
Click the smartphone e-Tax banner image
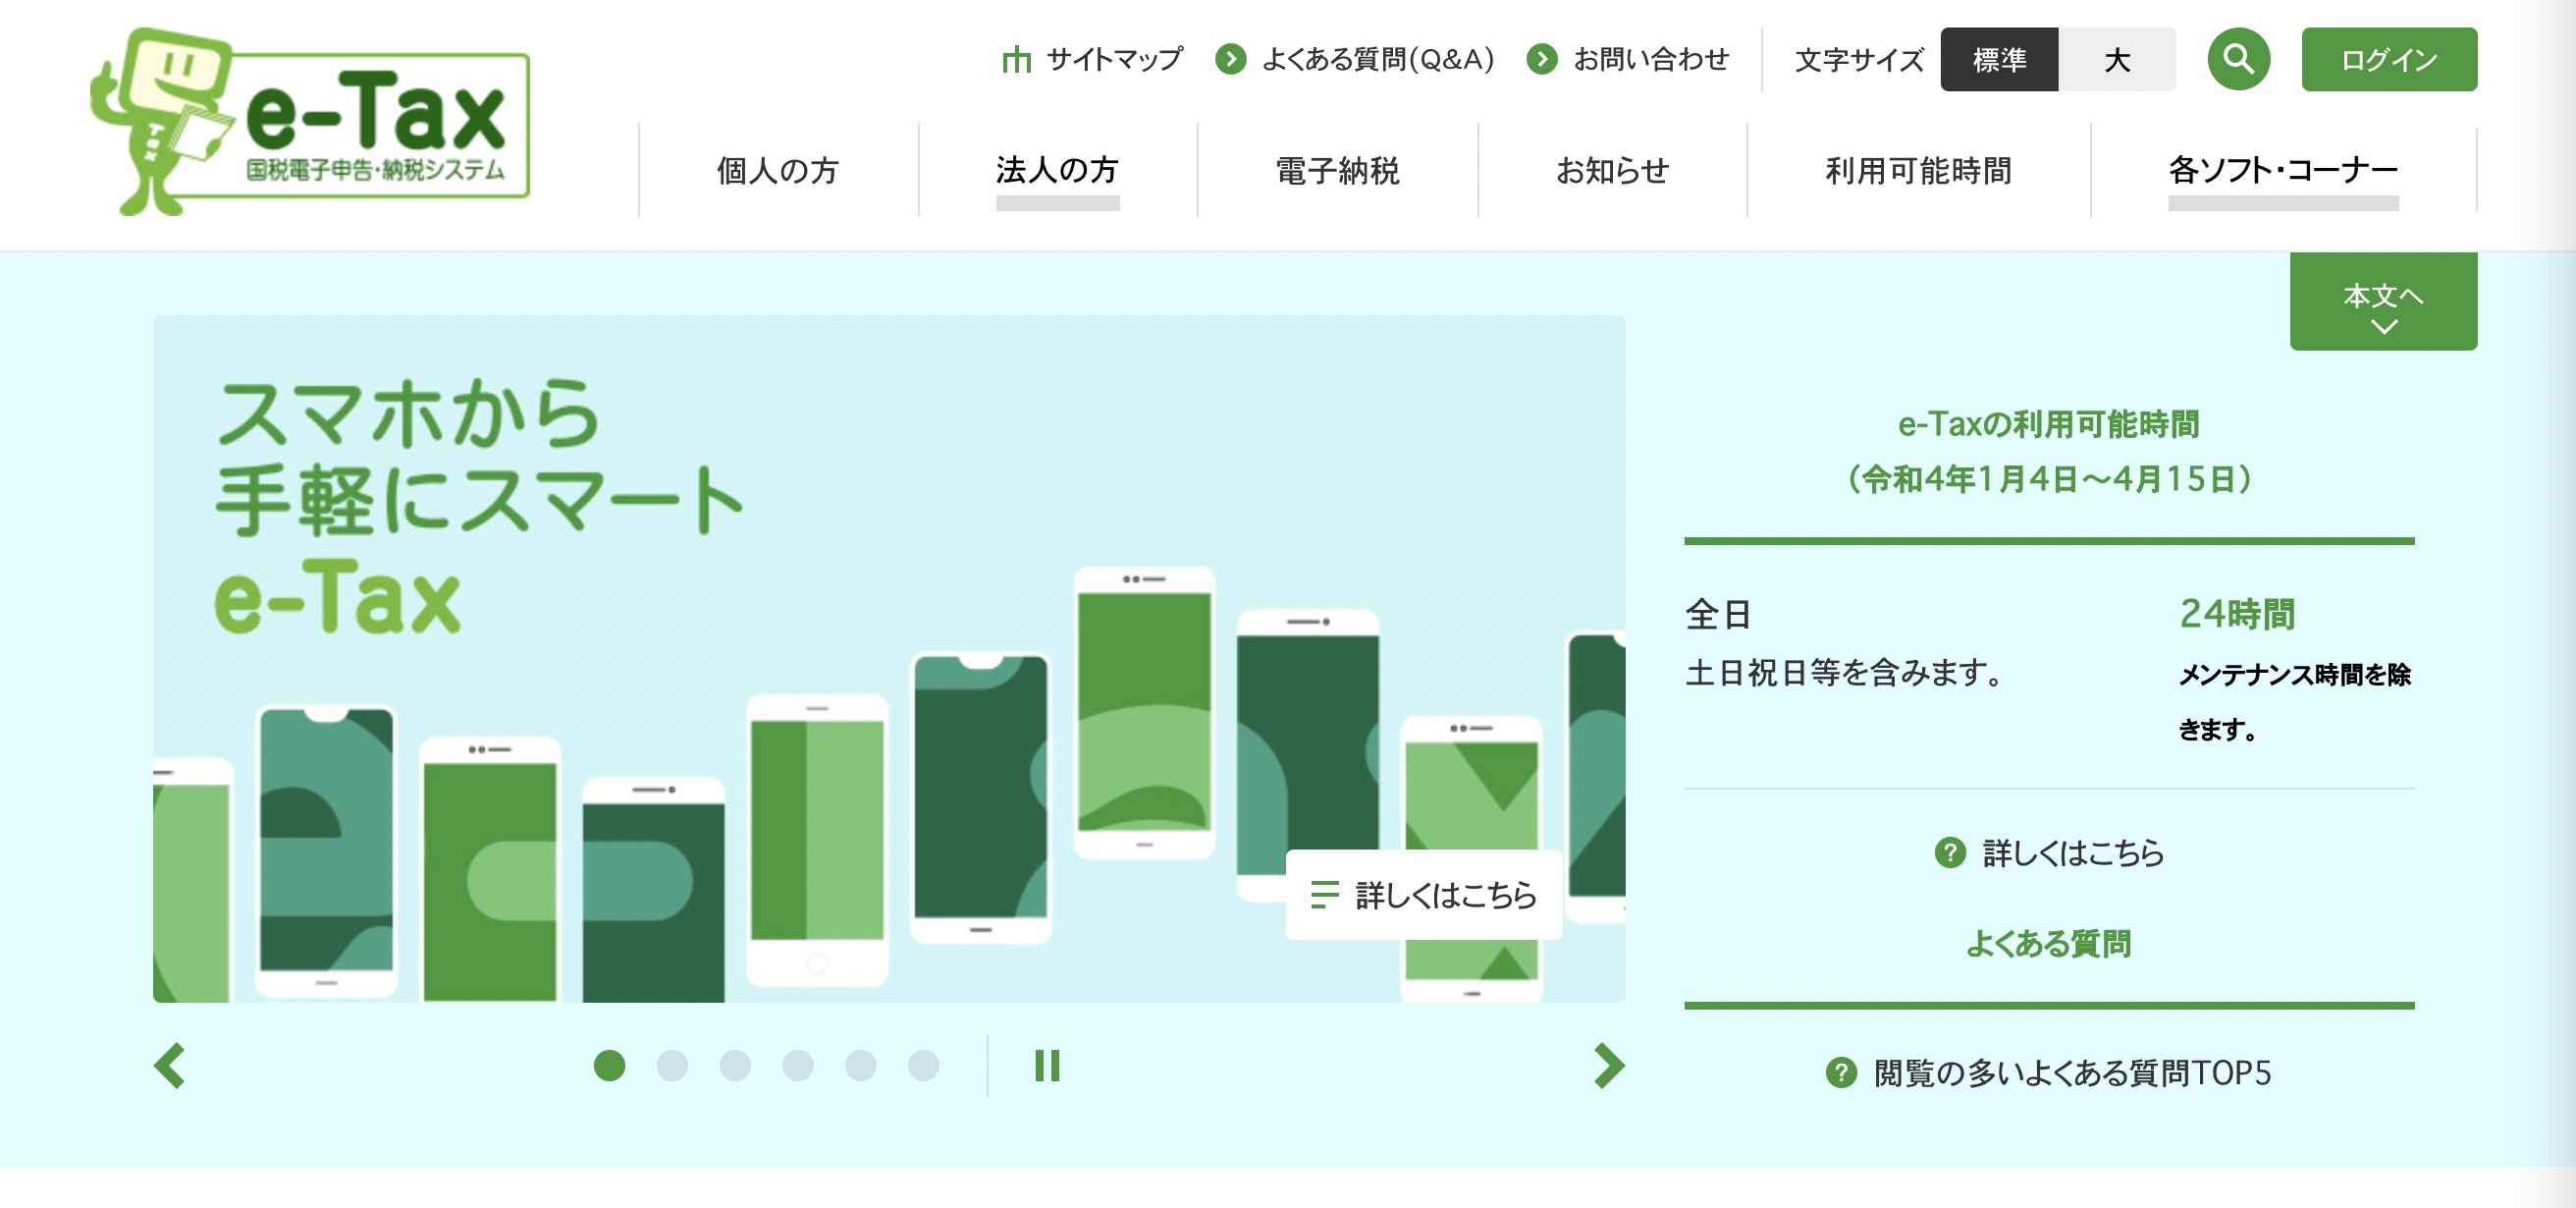889,659
